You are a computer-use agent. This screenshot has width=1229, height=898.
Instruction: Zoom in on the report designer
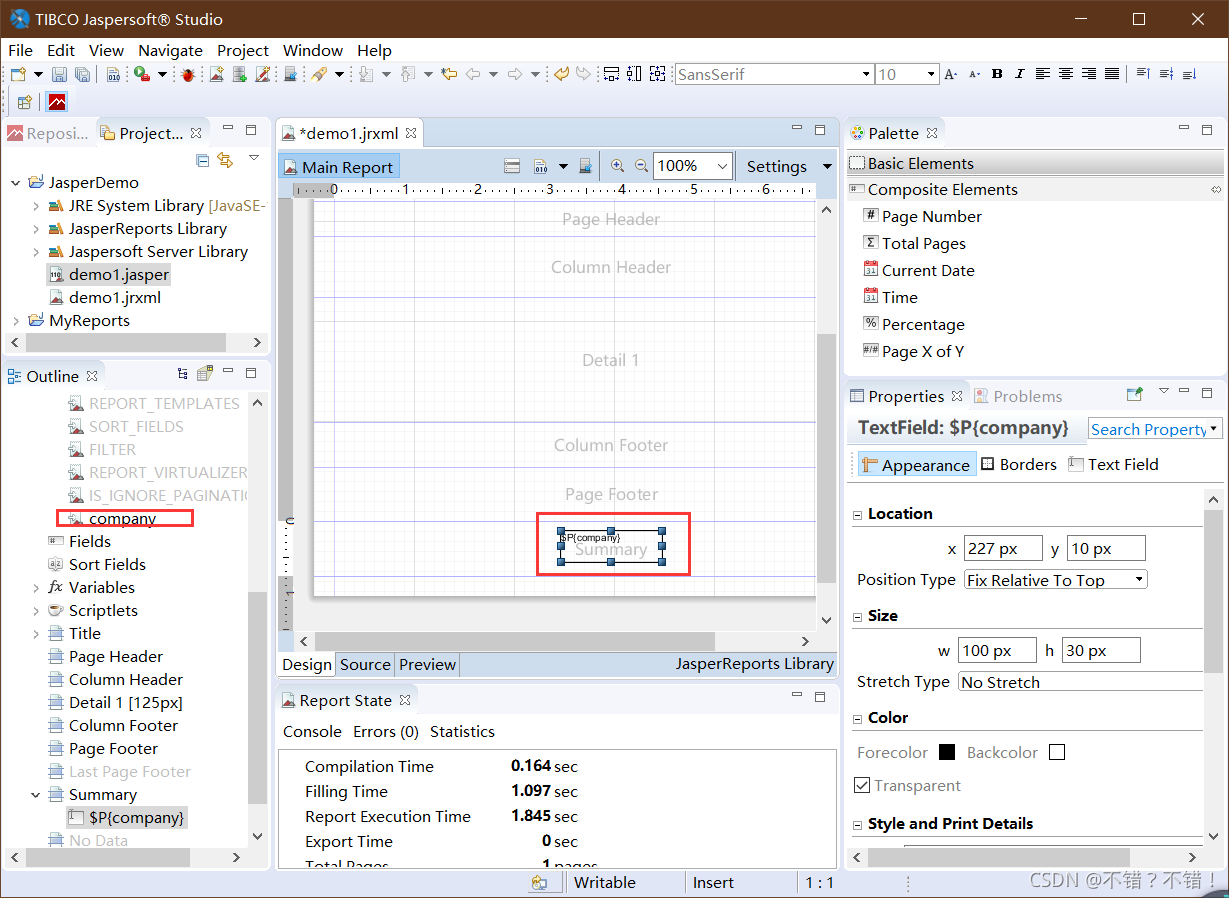tap(617, 166)
